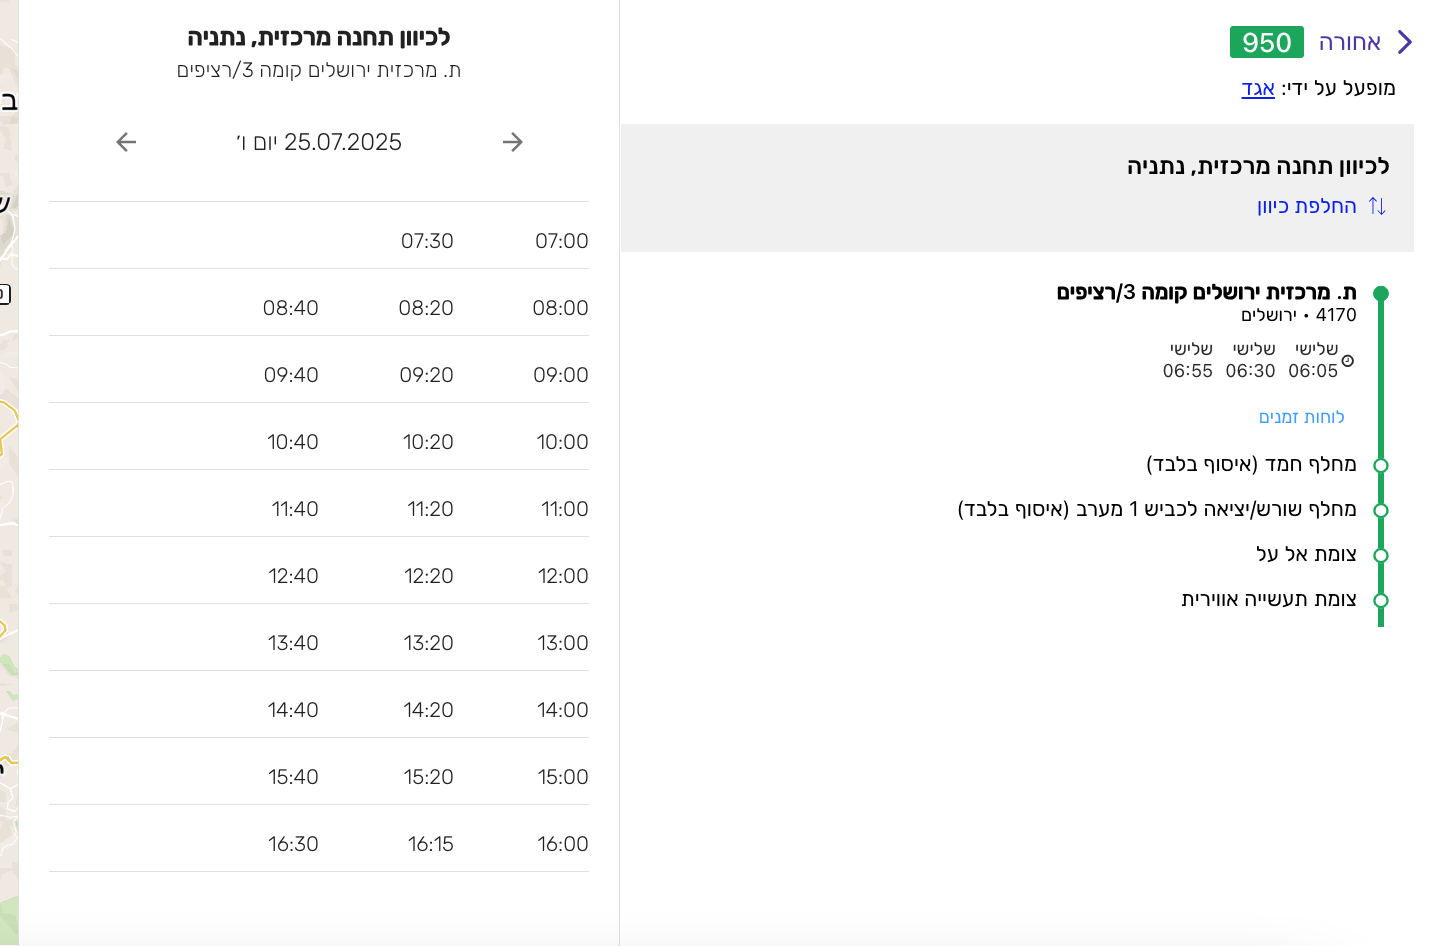Advance to next day with right arrow
Image resolution: width=1442 pixels, height=946 pixels.
(513, 142)
